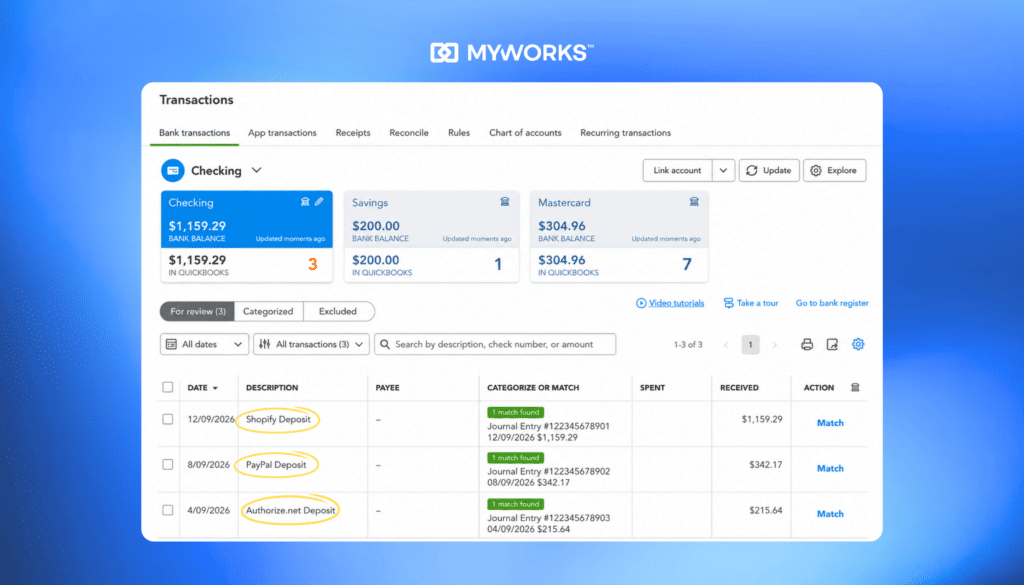Click the 12/09/2026 date cell
1024x585 pixels.
pyautogui.click(x=210, y=419)
